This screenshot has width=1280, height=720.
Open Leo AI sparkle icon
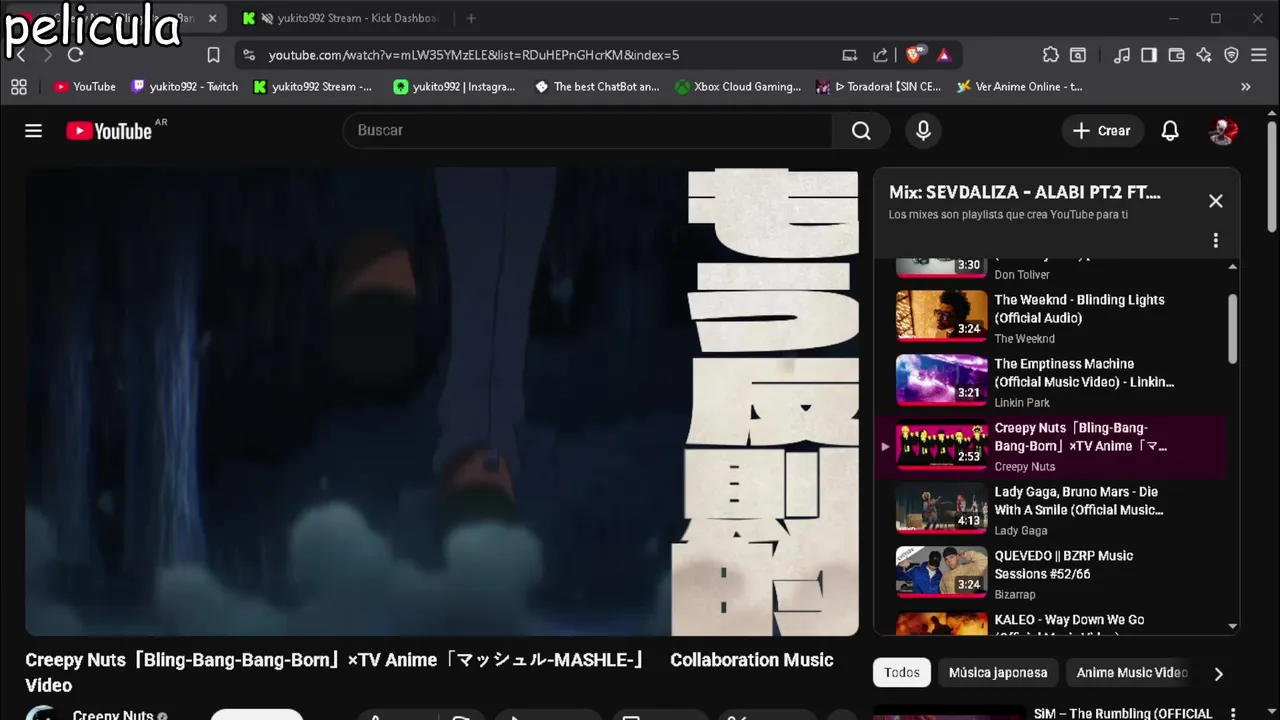pyautogui.click(x=1204, y=55)
